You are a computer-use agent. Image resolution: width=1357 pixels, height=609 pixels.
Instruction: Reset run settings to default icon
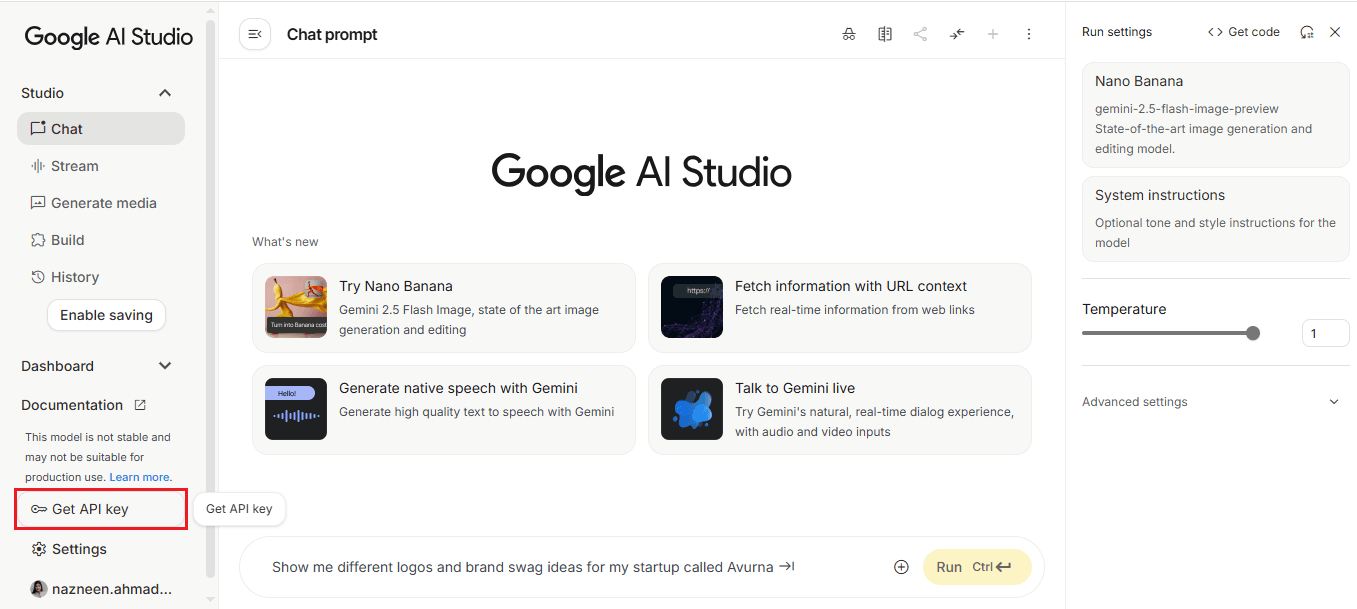click(1306, 32)
